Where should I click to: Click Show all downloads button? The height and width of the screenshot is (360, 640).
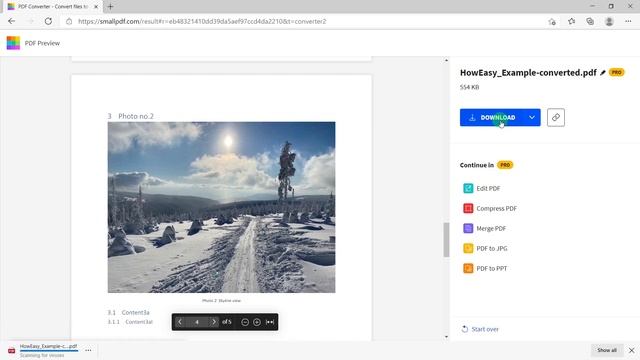(607, 350)
